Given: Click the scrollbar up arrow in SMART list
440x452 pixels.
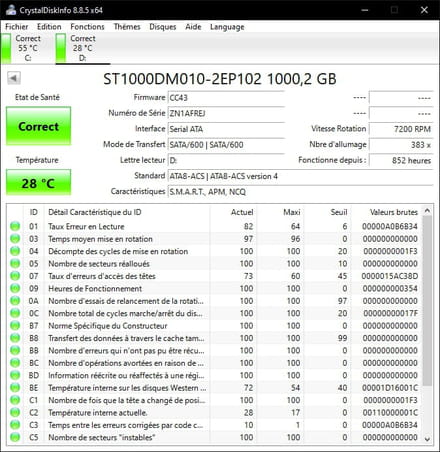Looking at the screenshot, I should (427, 211).
